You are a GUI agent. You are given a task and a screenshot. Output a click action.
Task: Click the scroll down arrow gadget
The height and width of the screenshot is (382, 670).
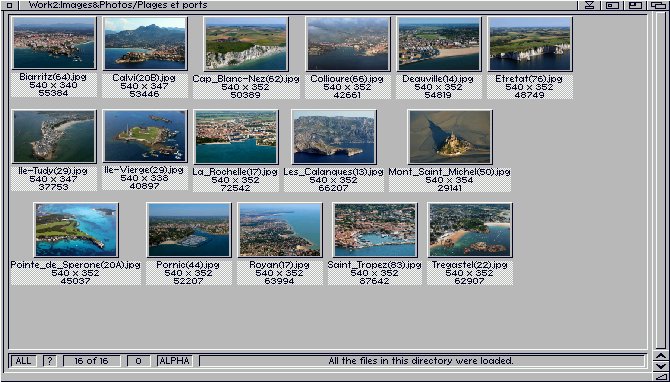(661, 366)
